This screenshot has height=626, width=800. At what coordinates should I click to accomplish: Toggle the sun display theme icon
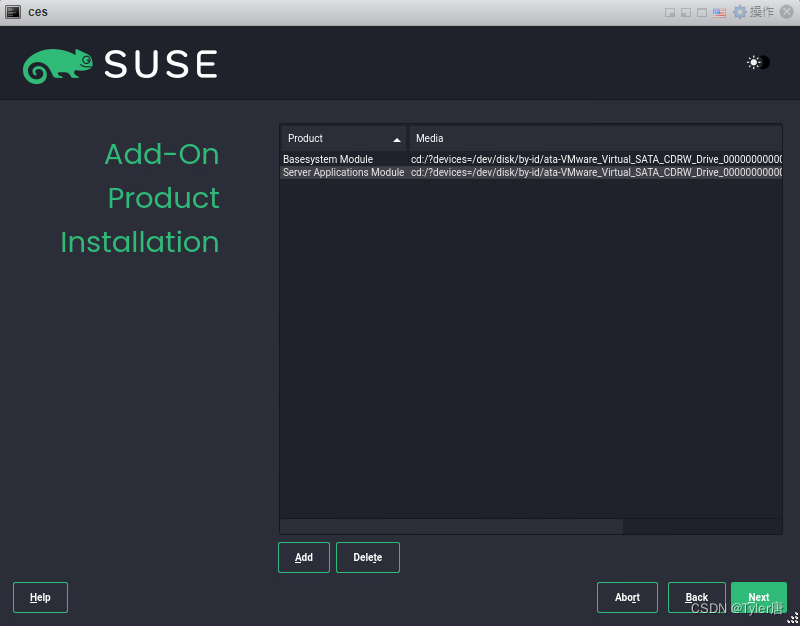pos(754,62)
